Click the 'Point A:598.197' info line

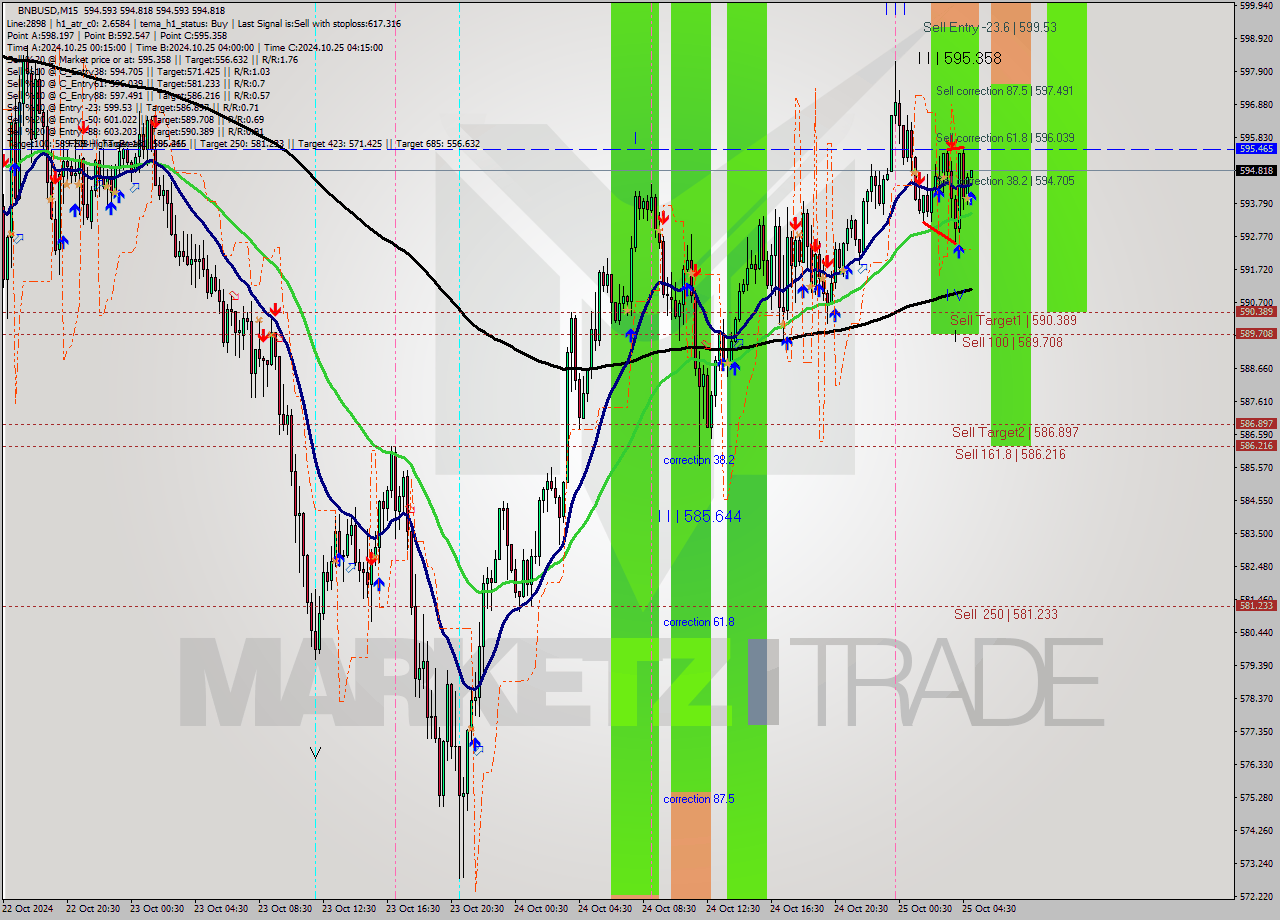pos(117,35)
